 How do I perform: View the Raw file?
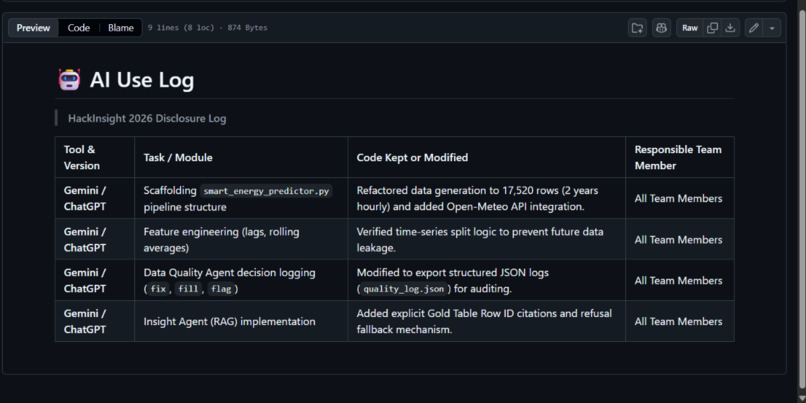point(690,28)
